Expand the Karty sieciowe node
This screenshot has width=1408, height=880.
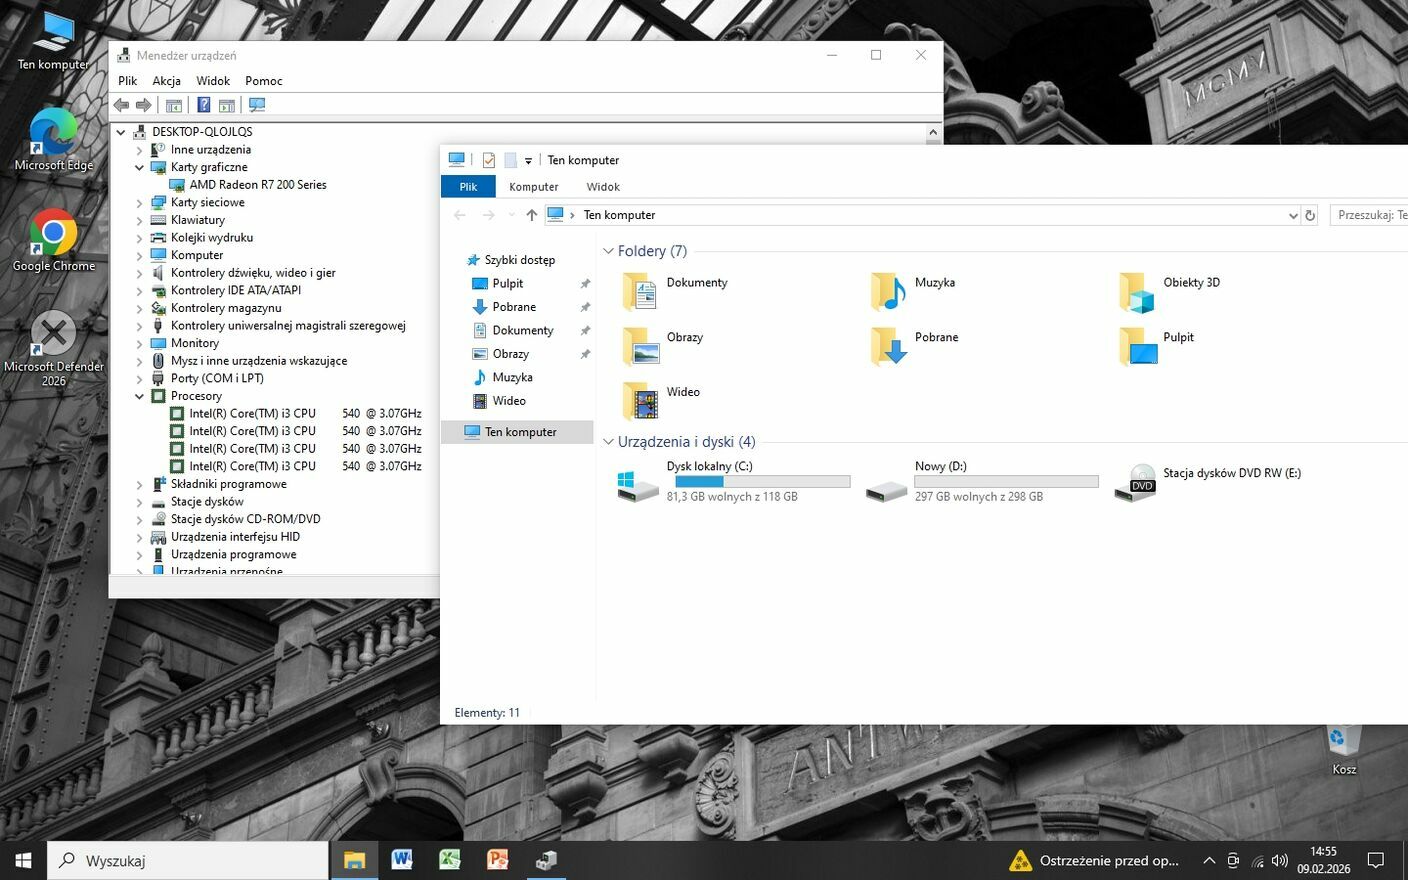pos(140,203)
